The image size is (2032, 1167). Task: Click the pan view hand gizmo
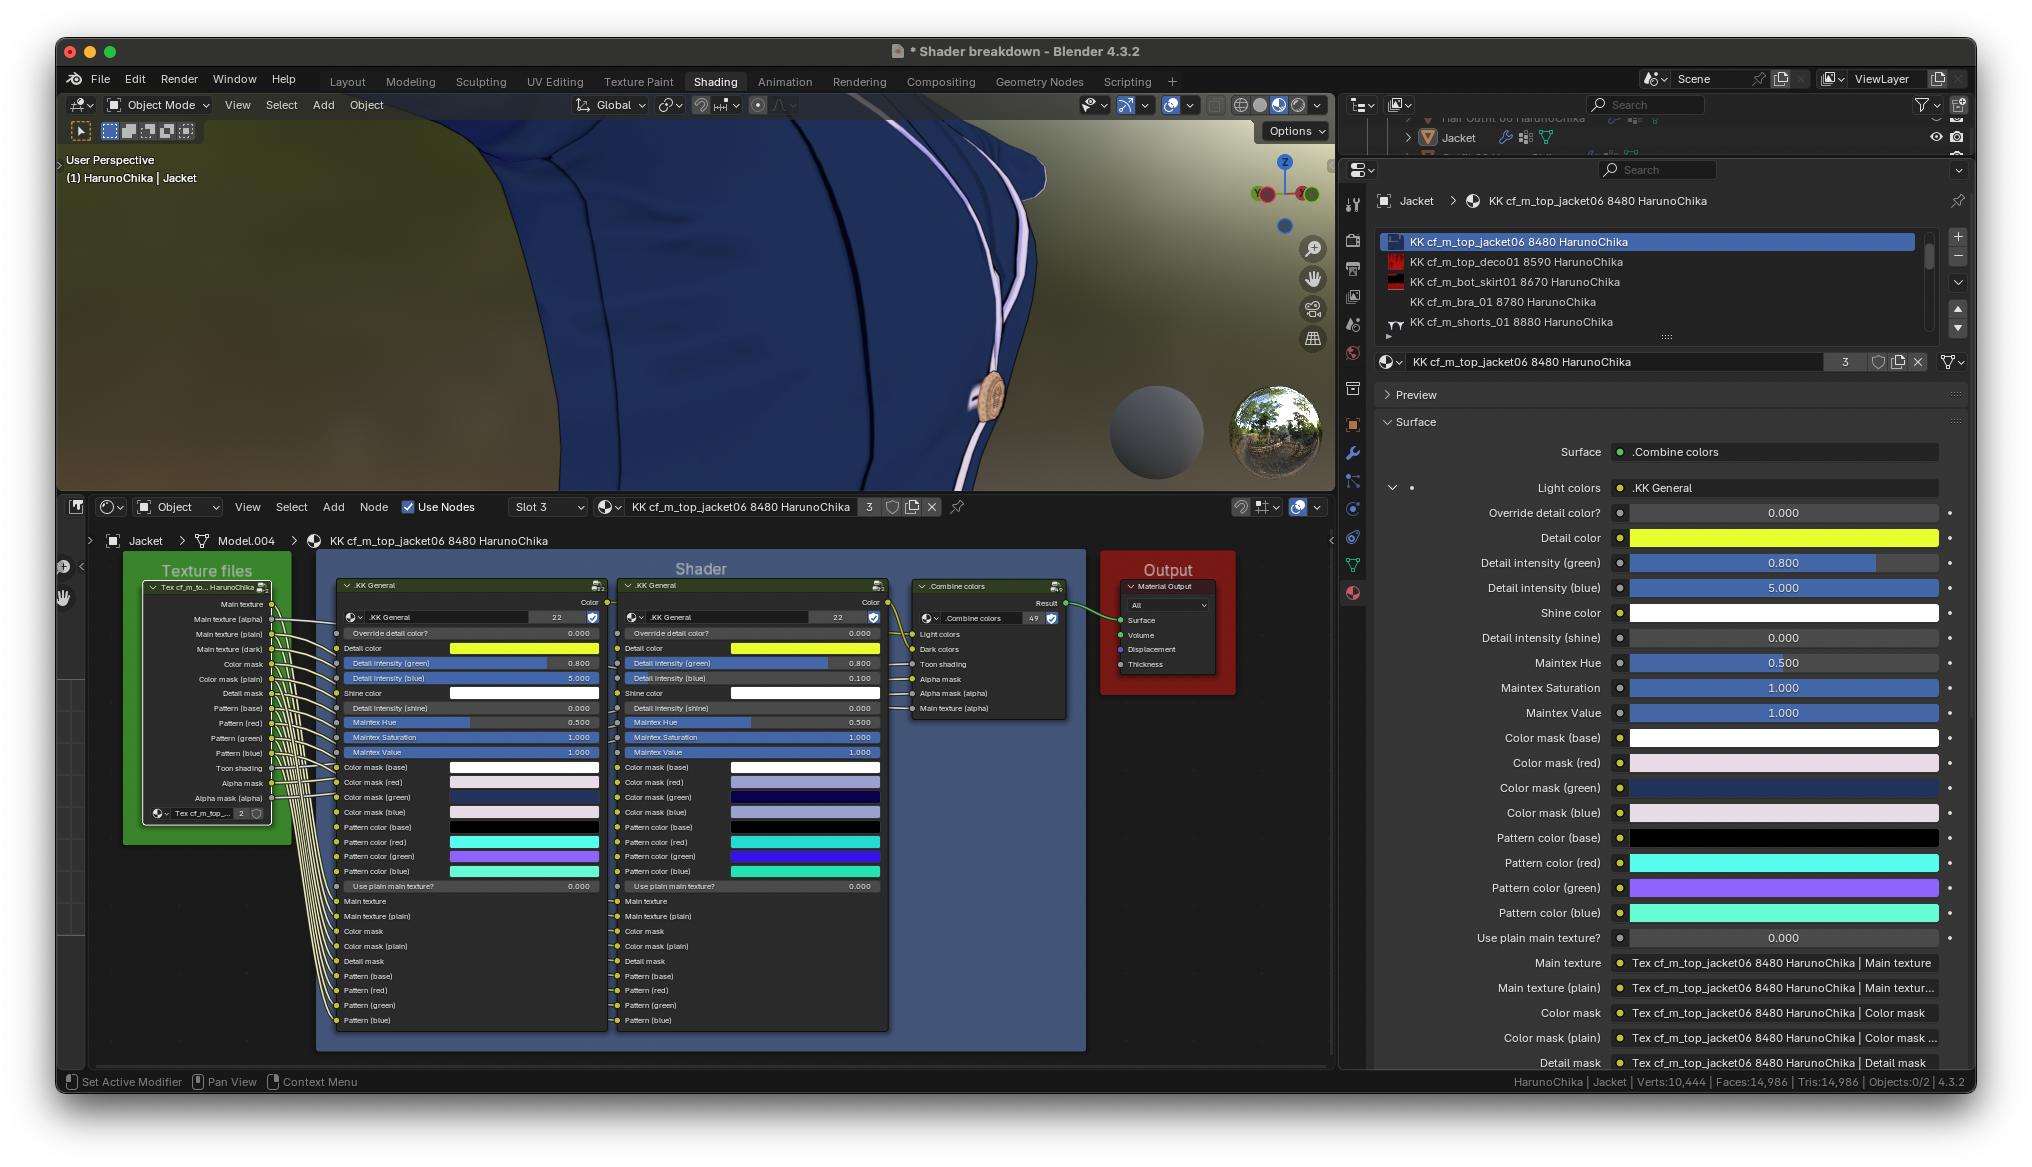(x=1313, y=279)
